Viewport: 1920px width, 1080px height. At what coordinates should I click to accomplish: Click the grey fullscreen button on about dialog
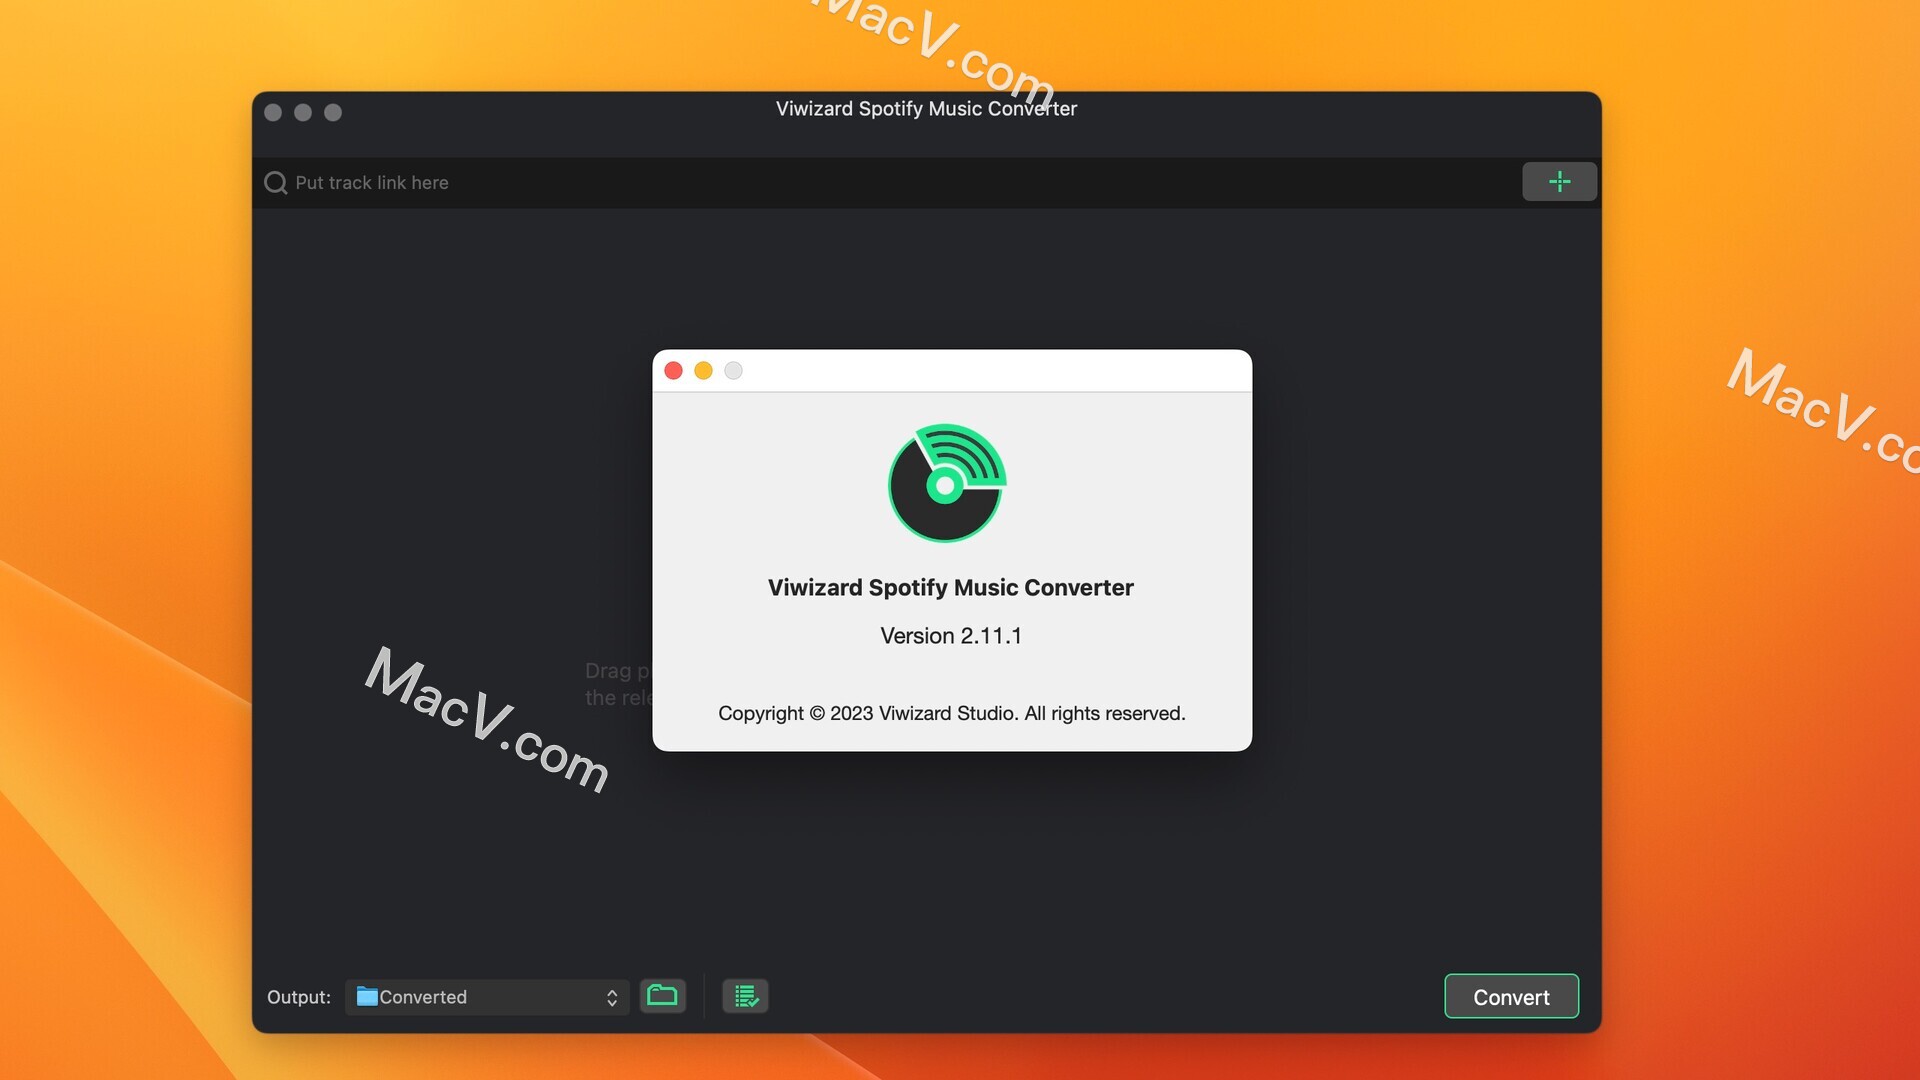pos(733,371)
